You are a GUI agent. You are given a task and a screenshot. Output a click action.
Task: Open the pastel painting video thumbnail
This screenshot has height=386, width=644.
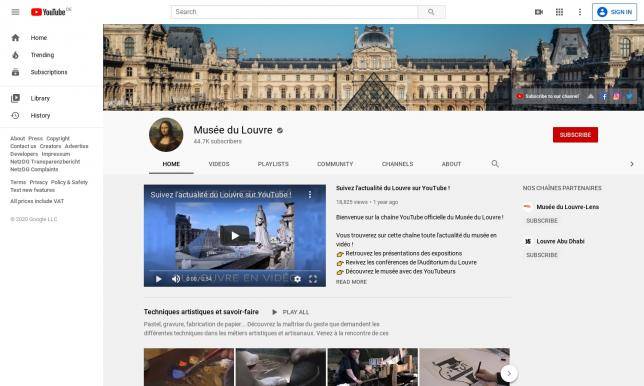(189, 367)
